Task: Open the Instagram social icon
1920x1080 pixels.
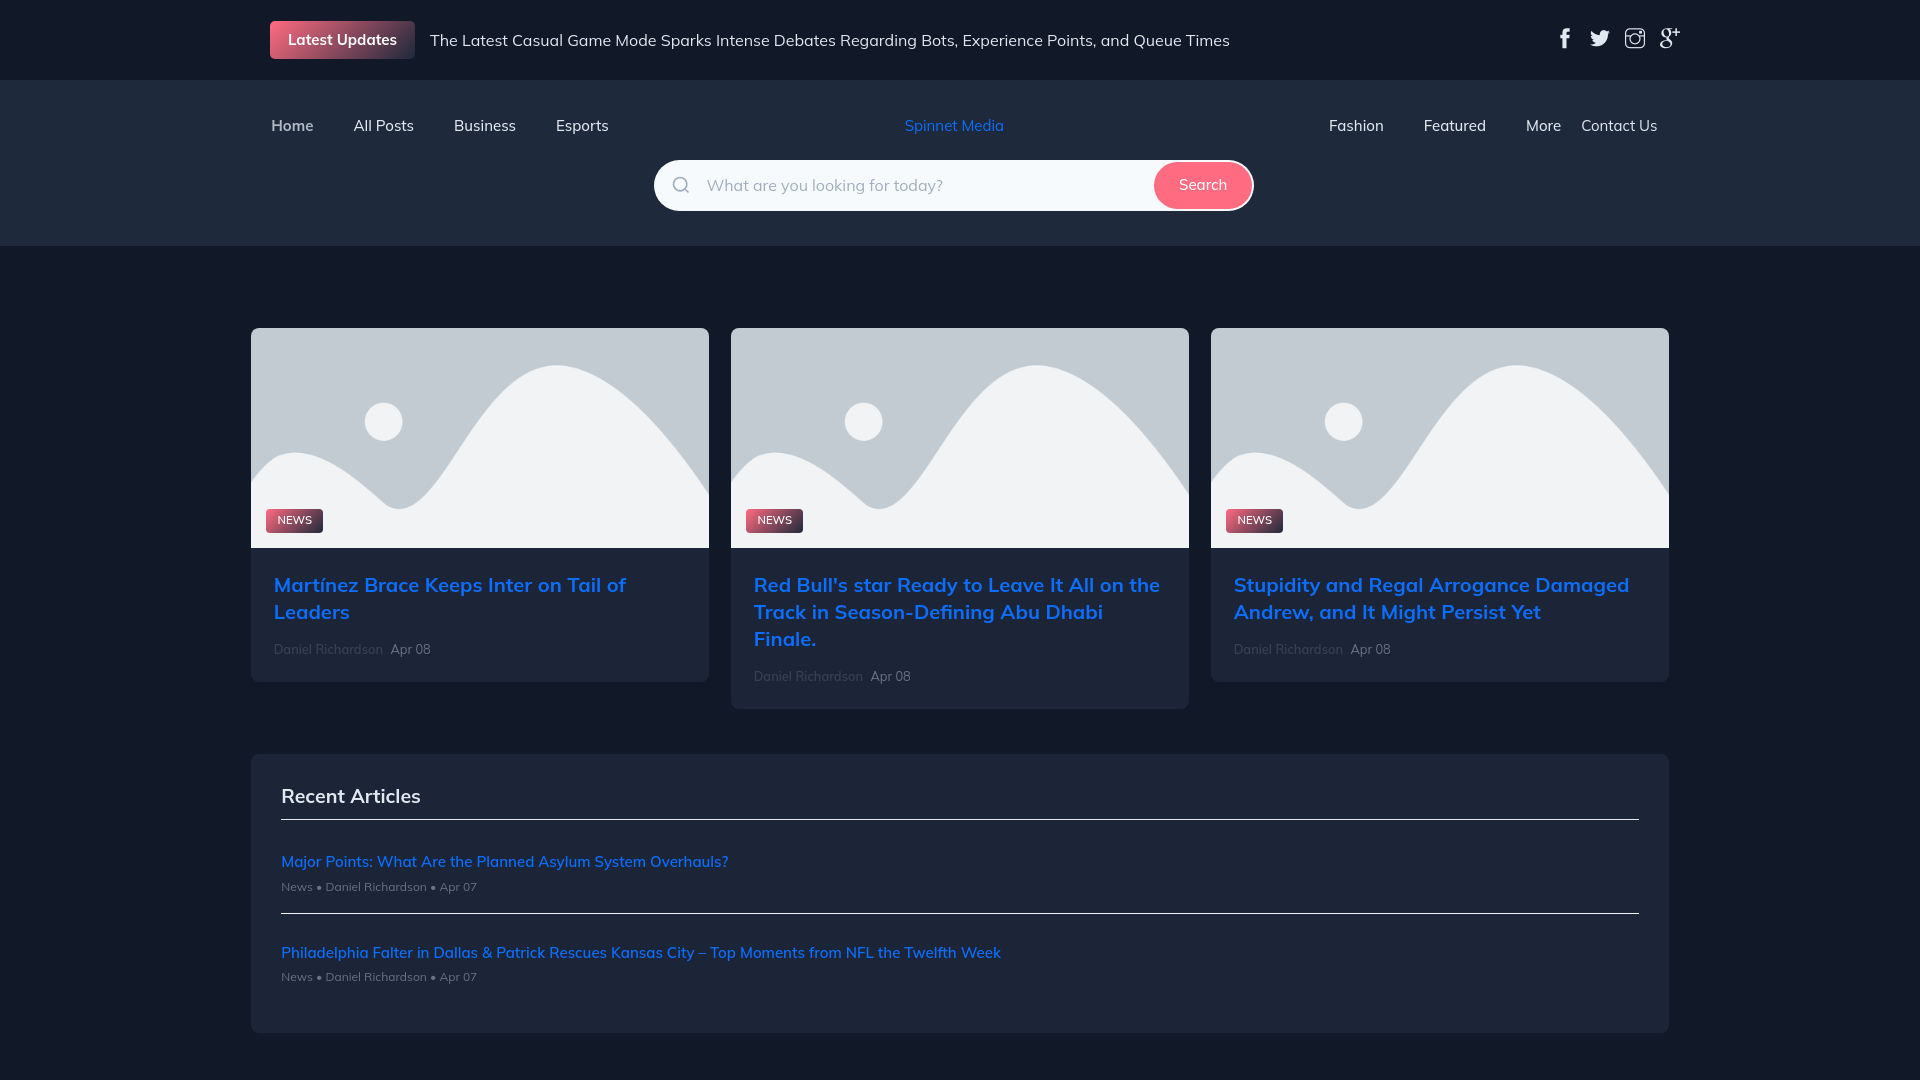Action: (x=1635, y=39)
